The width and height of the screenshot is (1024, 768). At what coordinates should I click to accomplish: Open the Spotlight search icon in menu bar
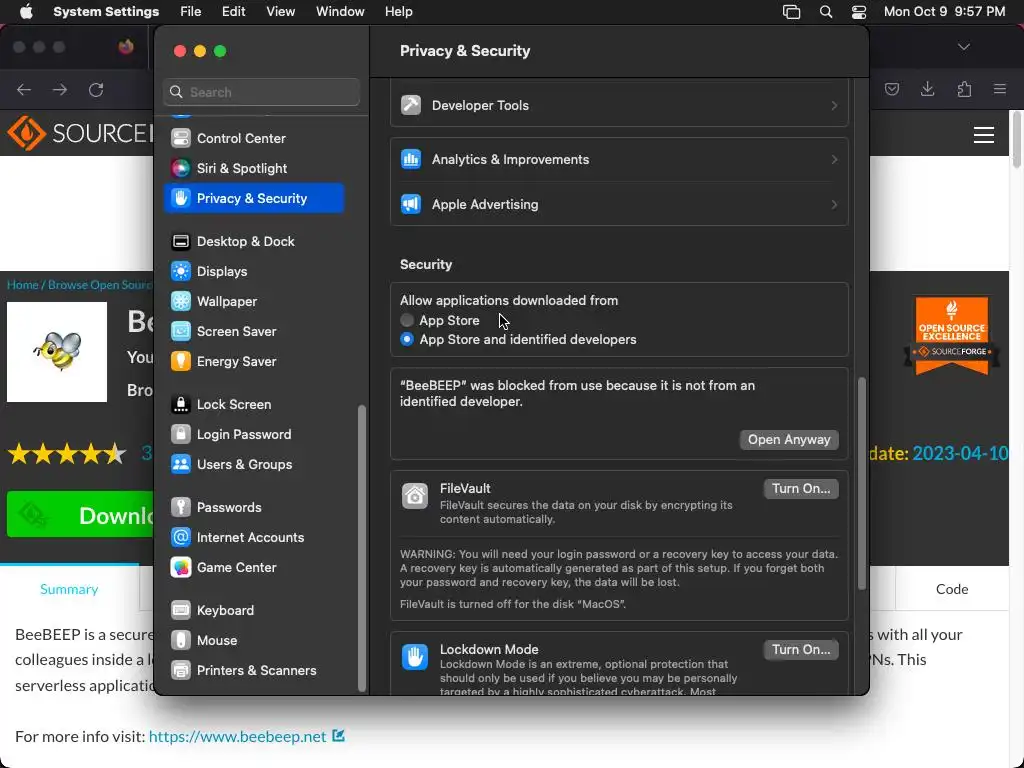tap(826, 12)
